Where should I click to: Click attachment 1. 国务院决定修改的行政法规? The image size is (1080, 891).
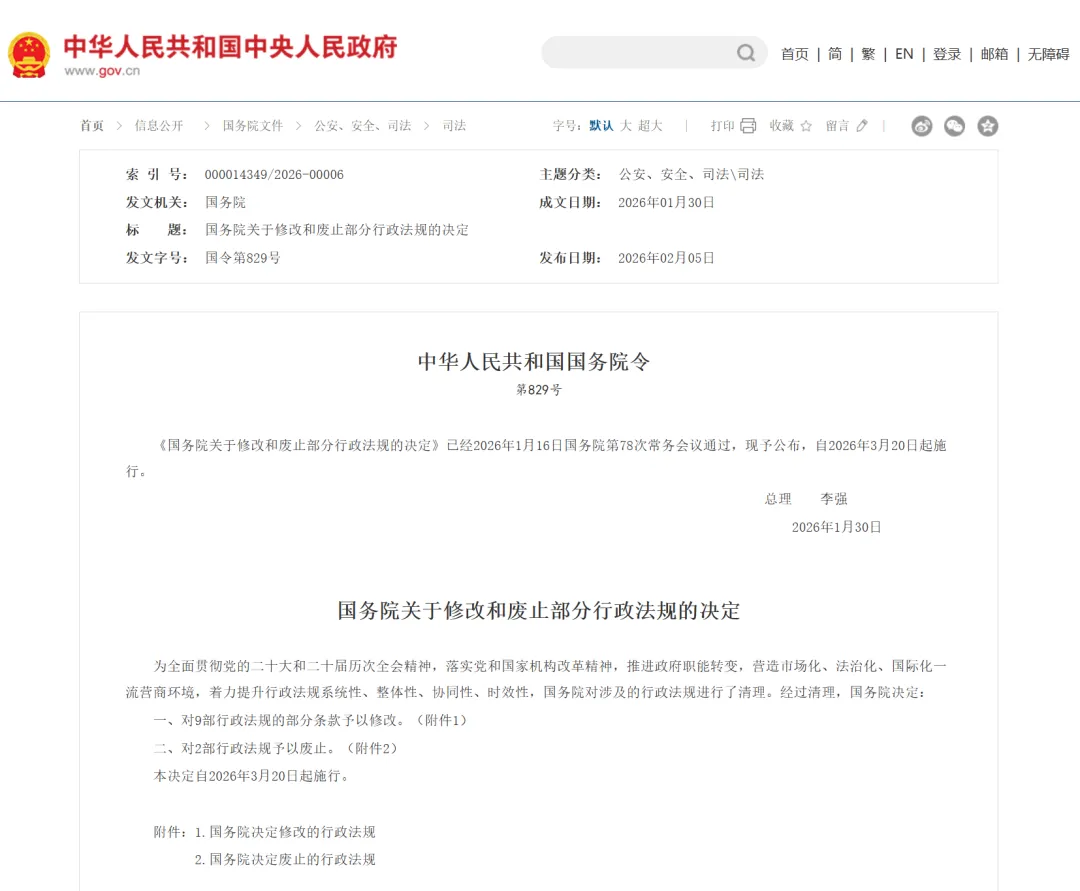click(285, 832)
